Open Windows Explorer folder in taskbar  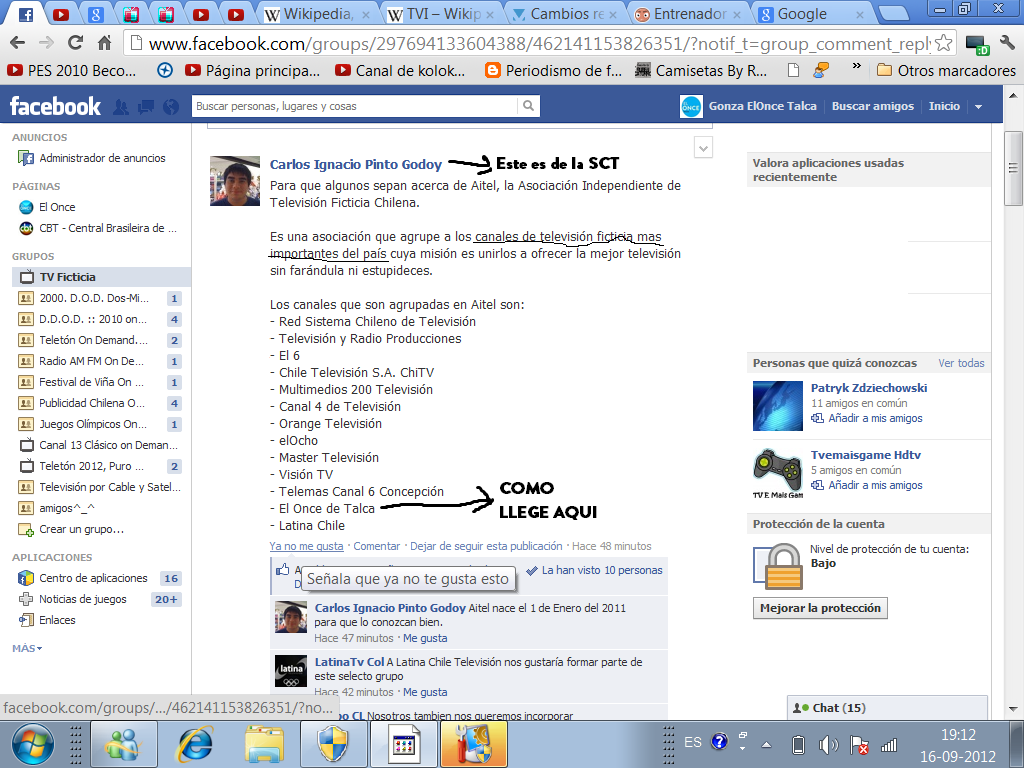click(x=264, y=744)
